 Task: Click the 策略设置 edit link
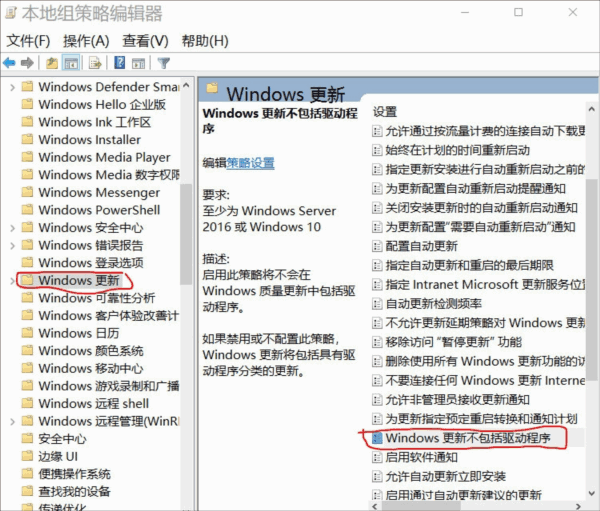[250, 163]
